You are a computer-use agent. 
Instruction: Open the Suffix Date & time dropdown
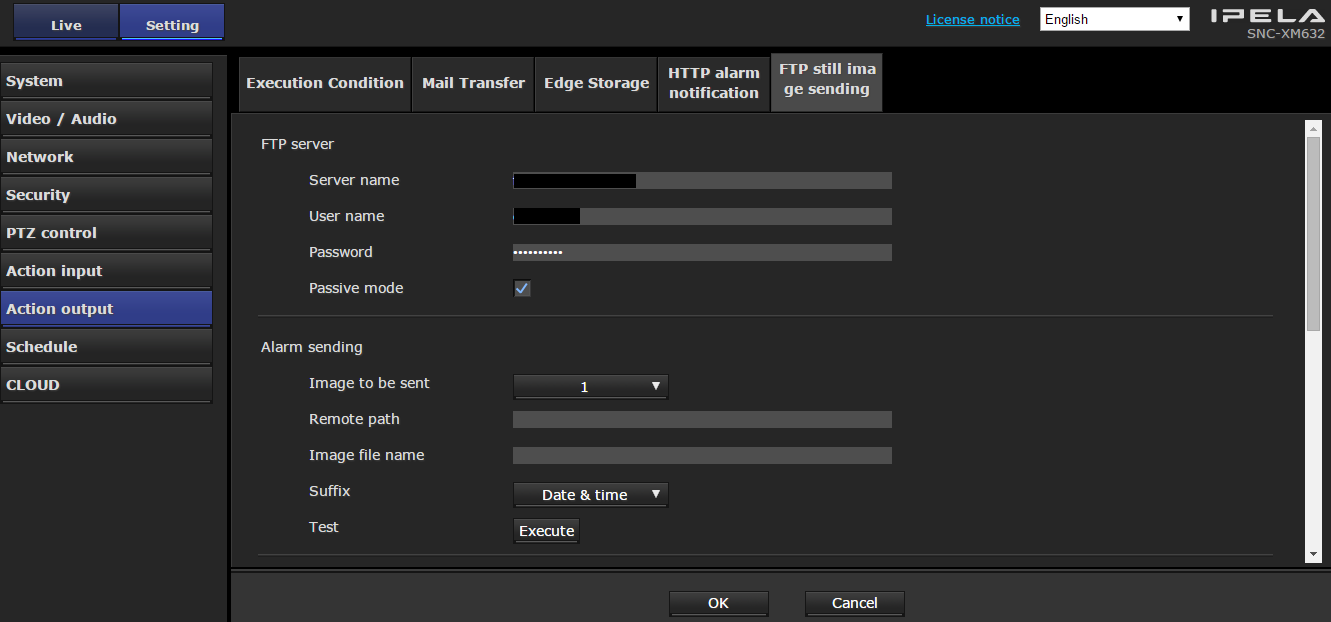(590, 495)
